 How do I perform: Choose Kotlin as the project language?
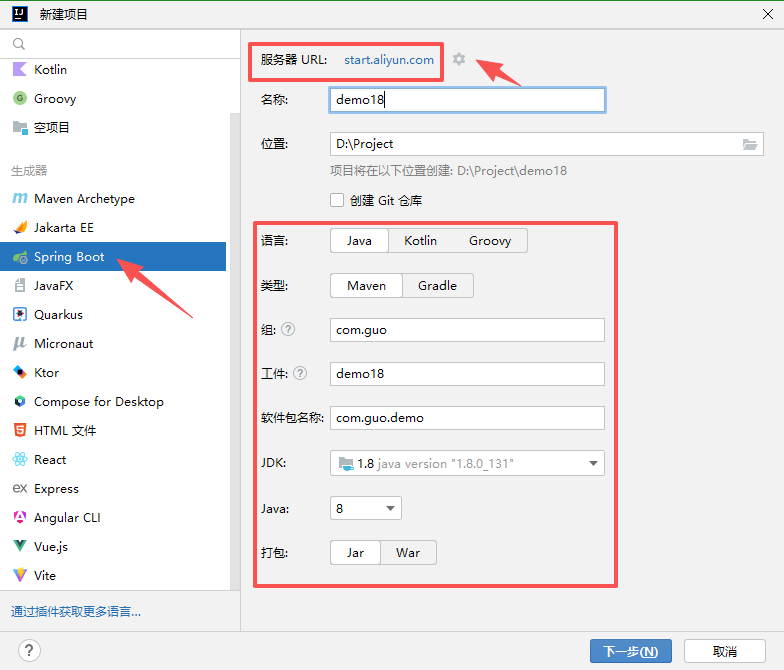click(420, 241)
